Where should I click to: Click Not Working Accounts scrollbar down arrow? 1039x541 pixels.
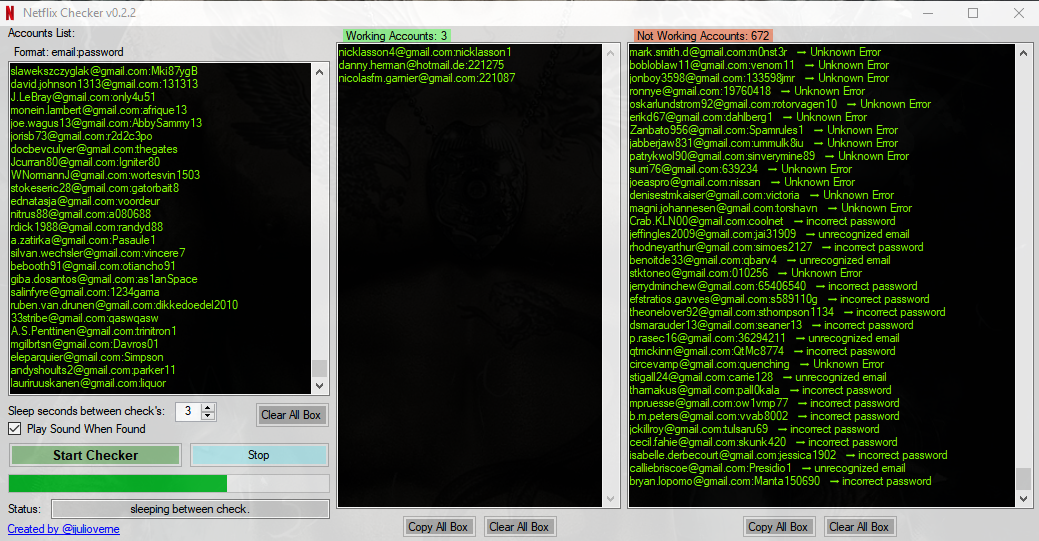tap(1024, 499)
